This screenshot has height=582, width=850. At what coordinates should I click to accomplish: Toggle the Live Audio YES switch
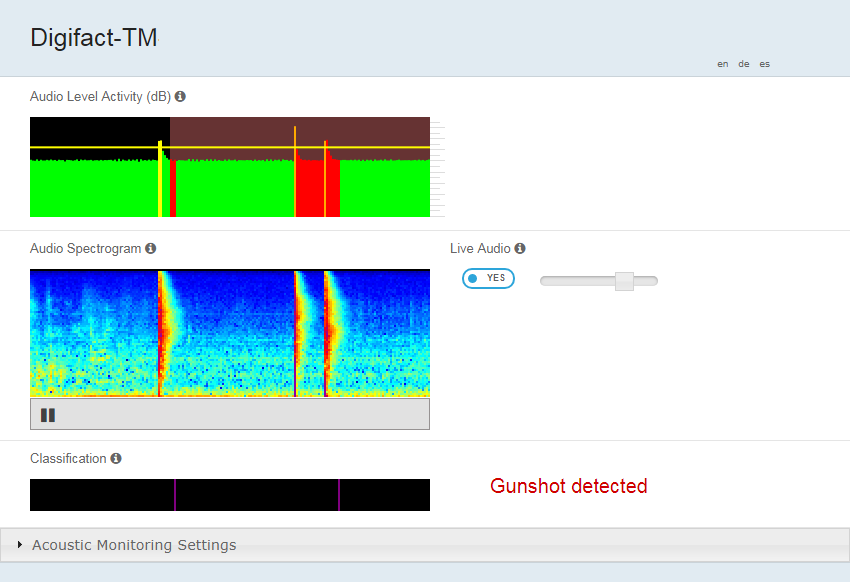click(x=488, y=279)
